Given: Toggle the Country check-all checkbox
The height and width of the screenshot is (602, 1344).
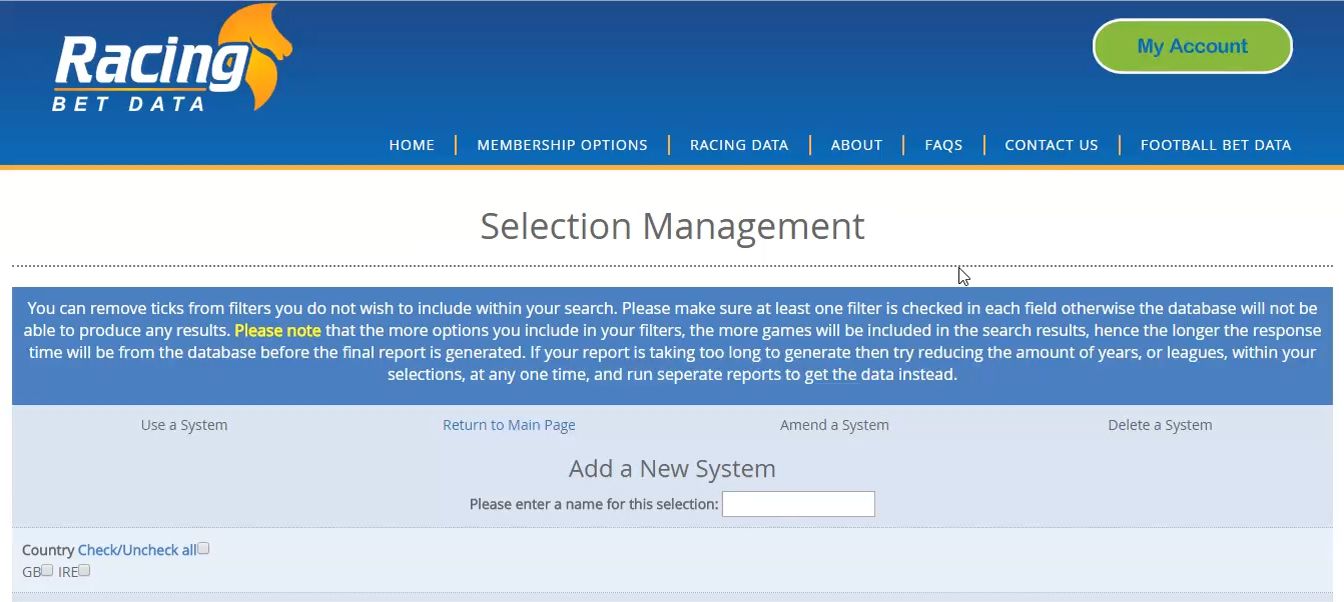Looking at the screenshot, I should coord(204,549).
